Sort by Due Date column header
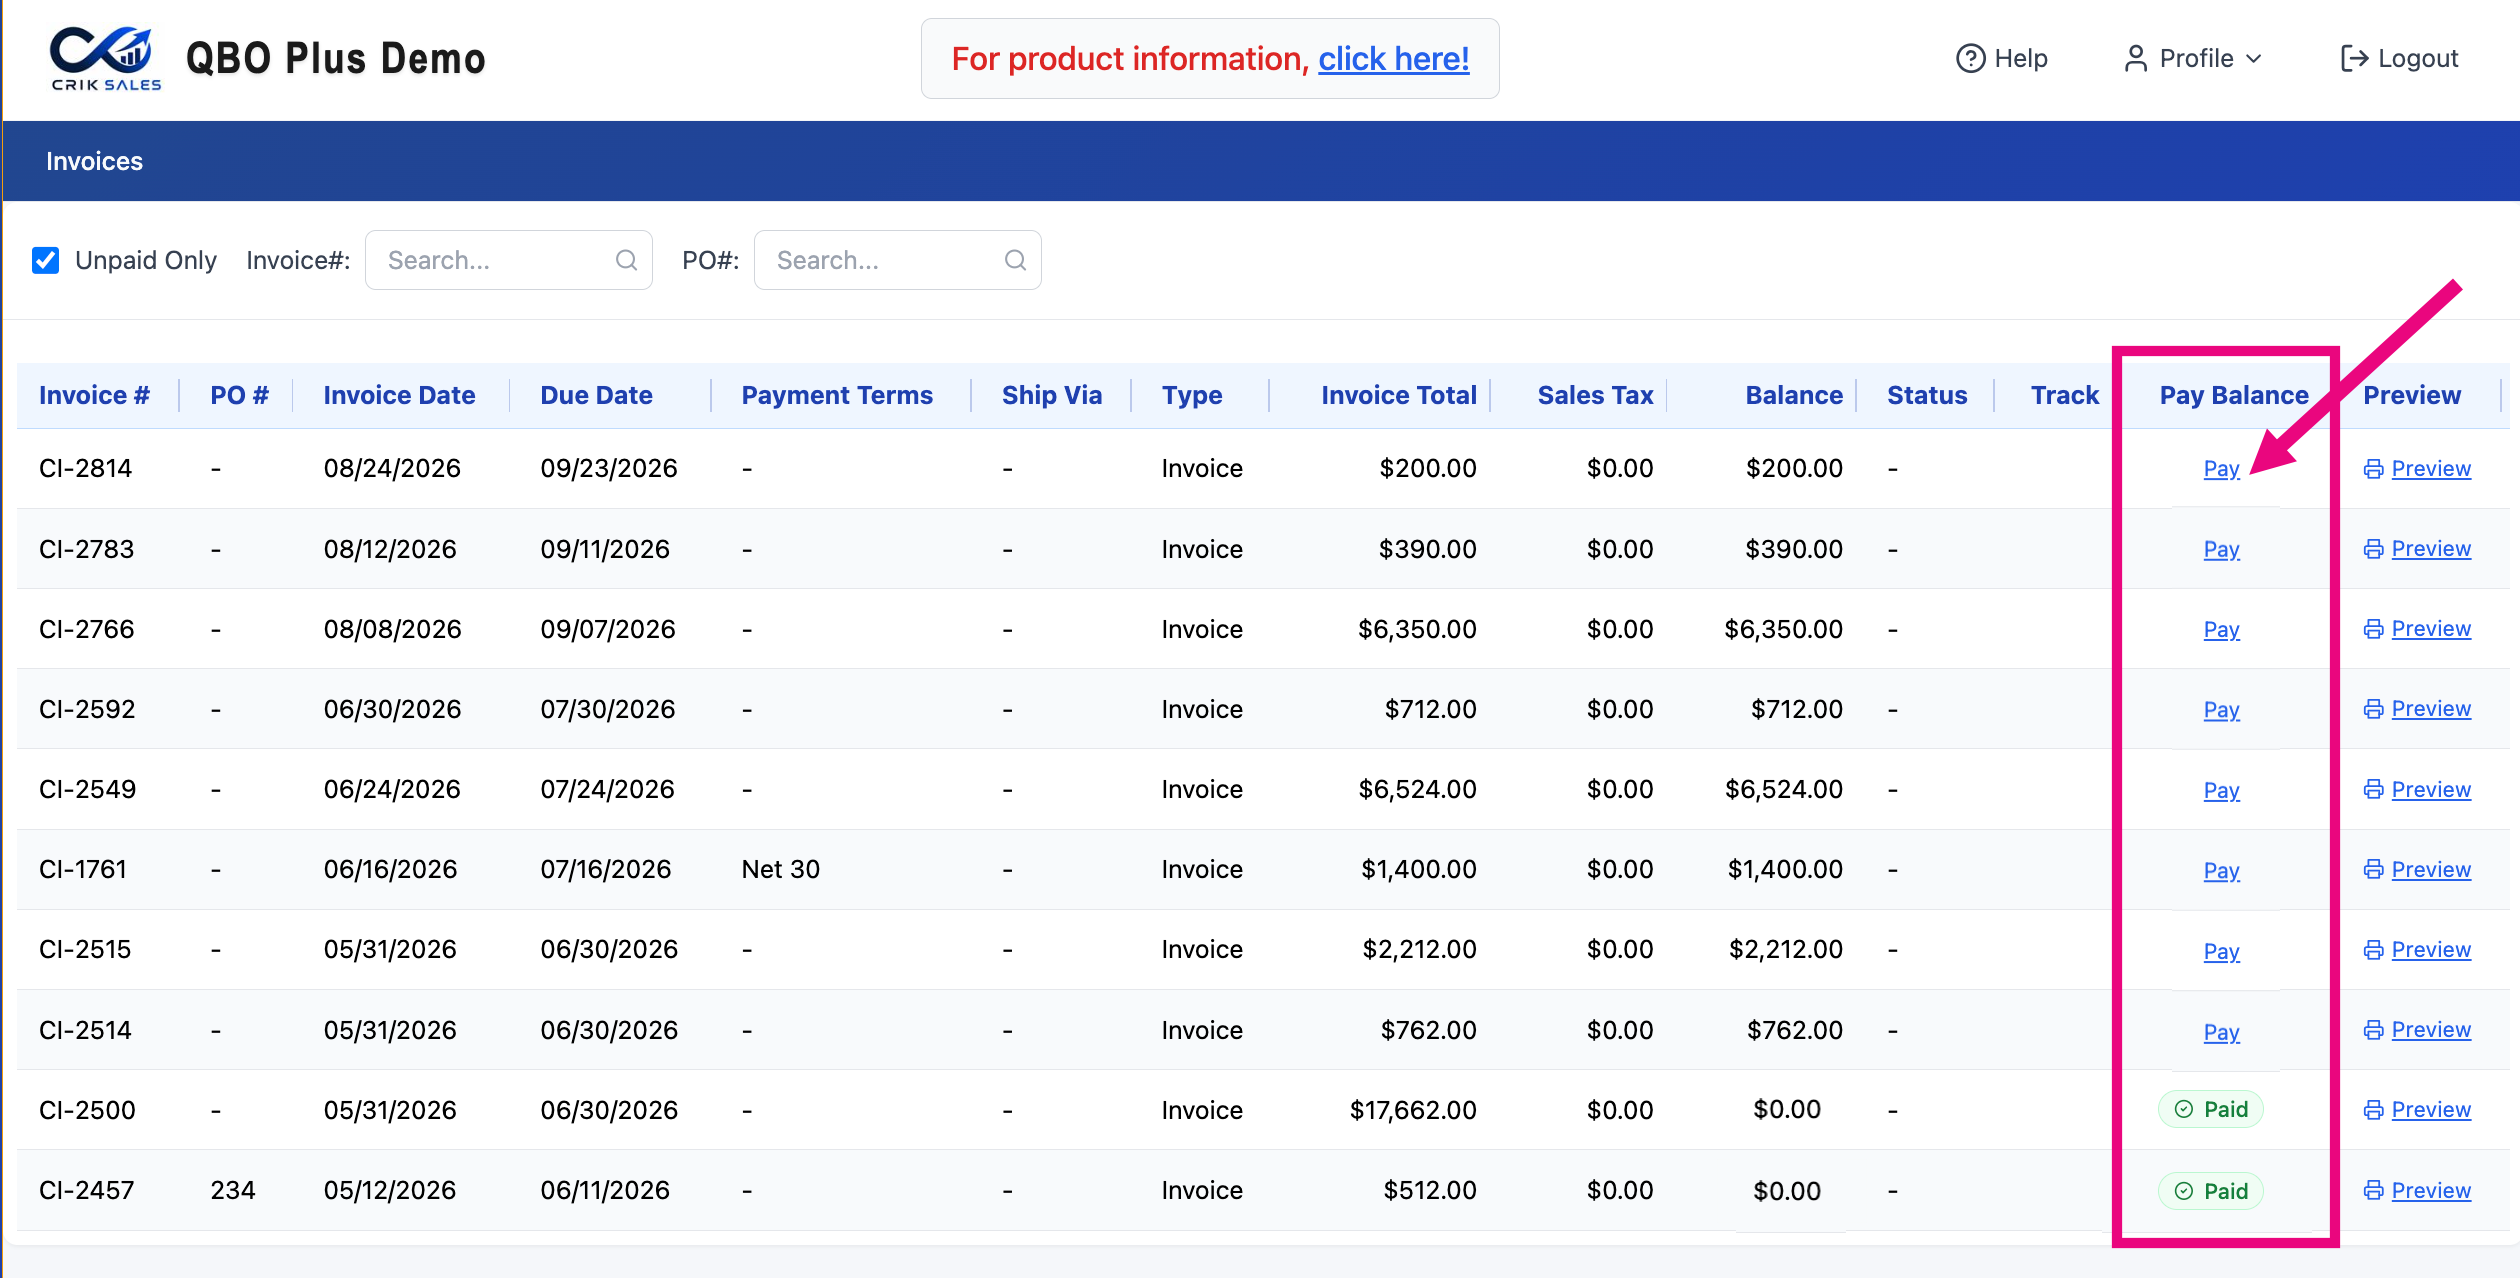2520x1278 pixels. (x=596, y=395)
